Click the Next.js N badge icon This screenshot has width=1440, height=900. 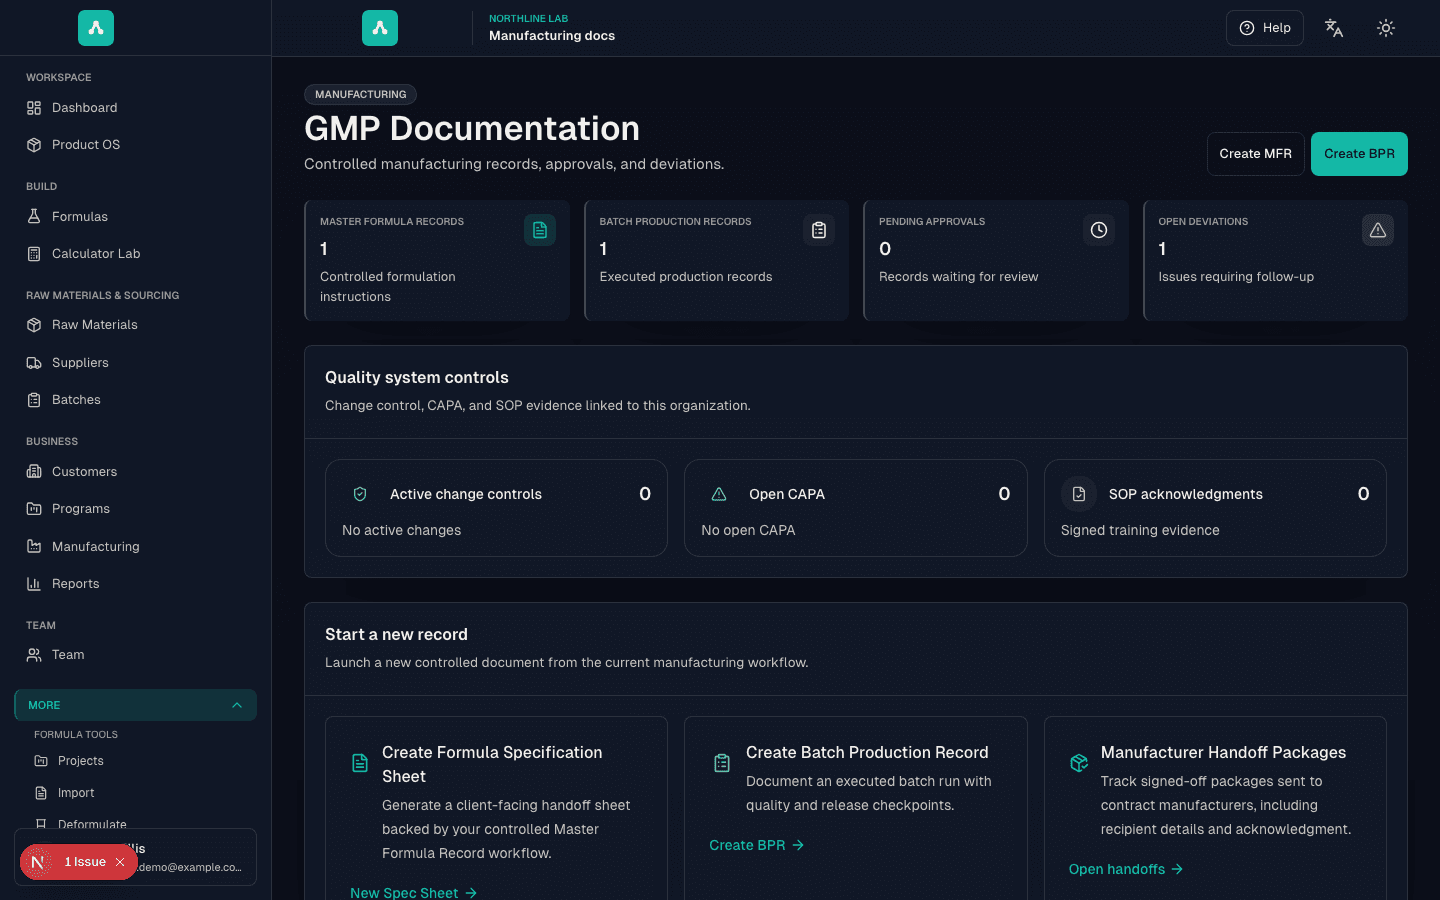tap(38, 862)
